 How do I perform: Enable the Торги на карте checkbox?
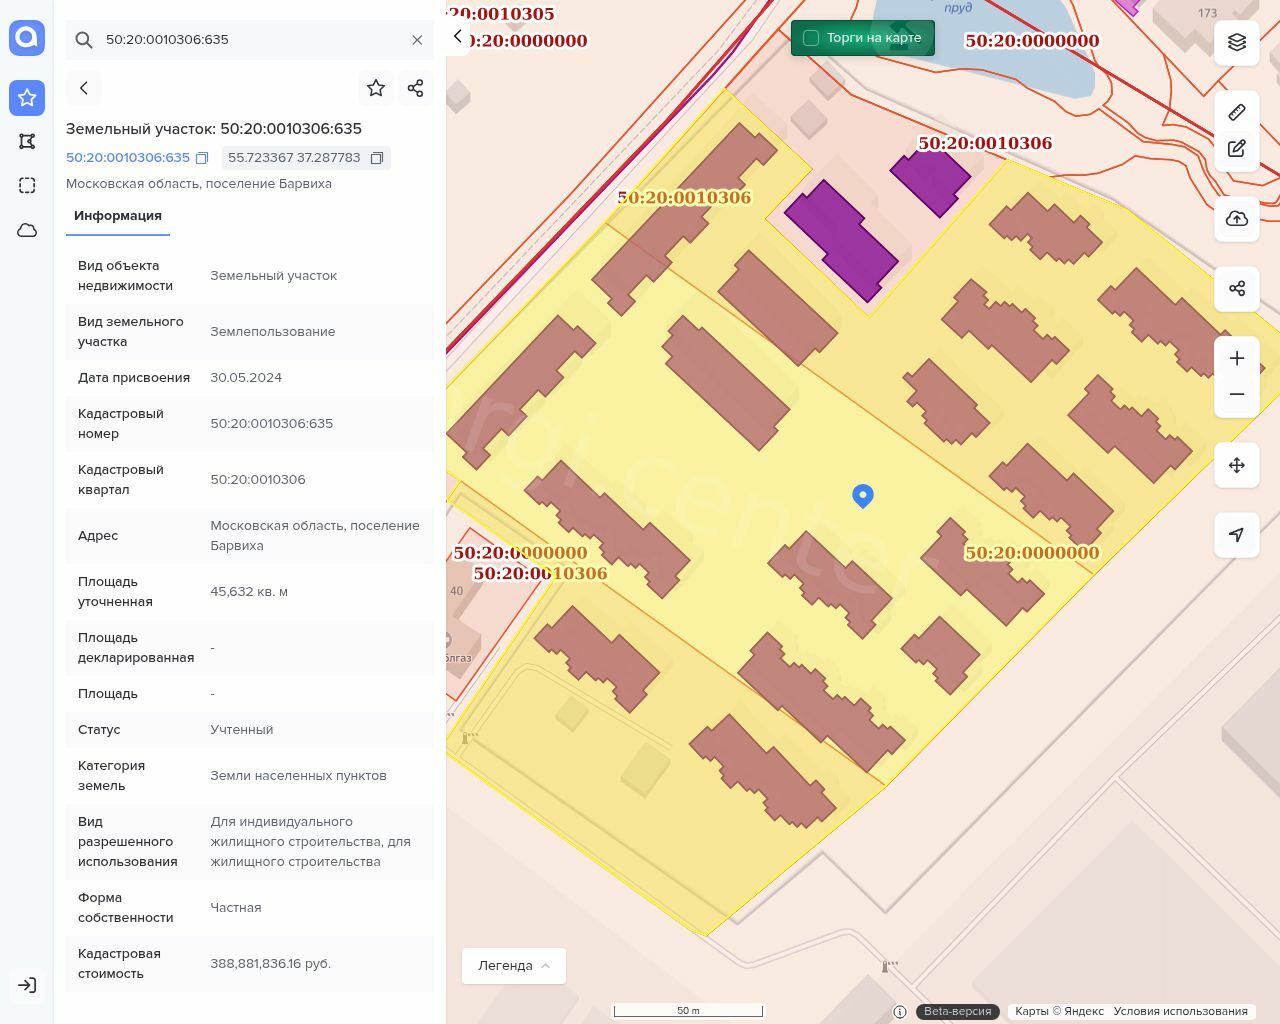(811, 38)
